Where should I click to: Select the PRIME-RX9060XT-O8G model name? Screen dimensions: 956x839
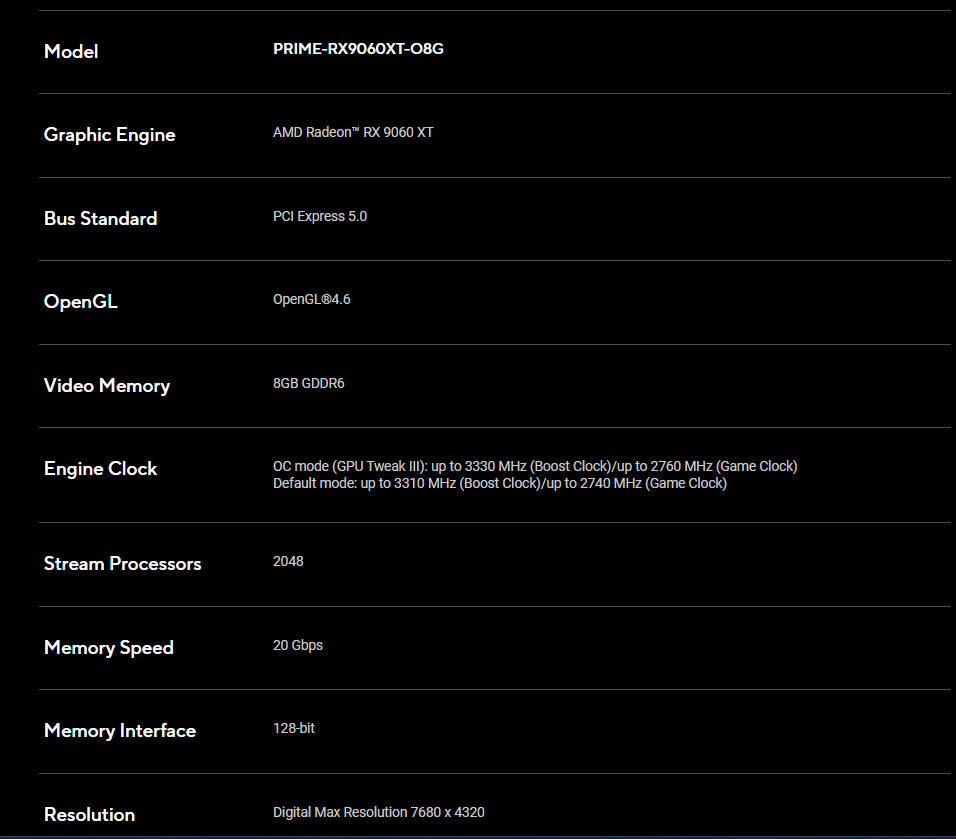[358, 49]
